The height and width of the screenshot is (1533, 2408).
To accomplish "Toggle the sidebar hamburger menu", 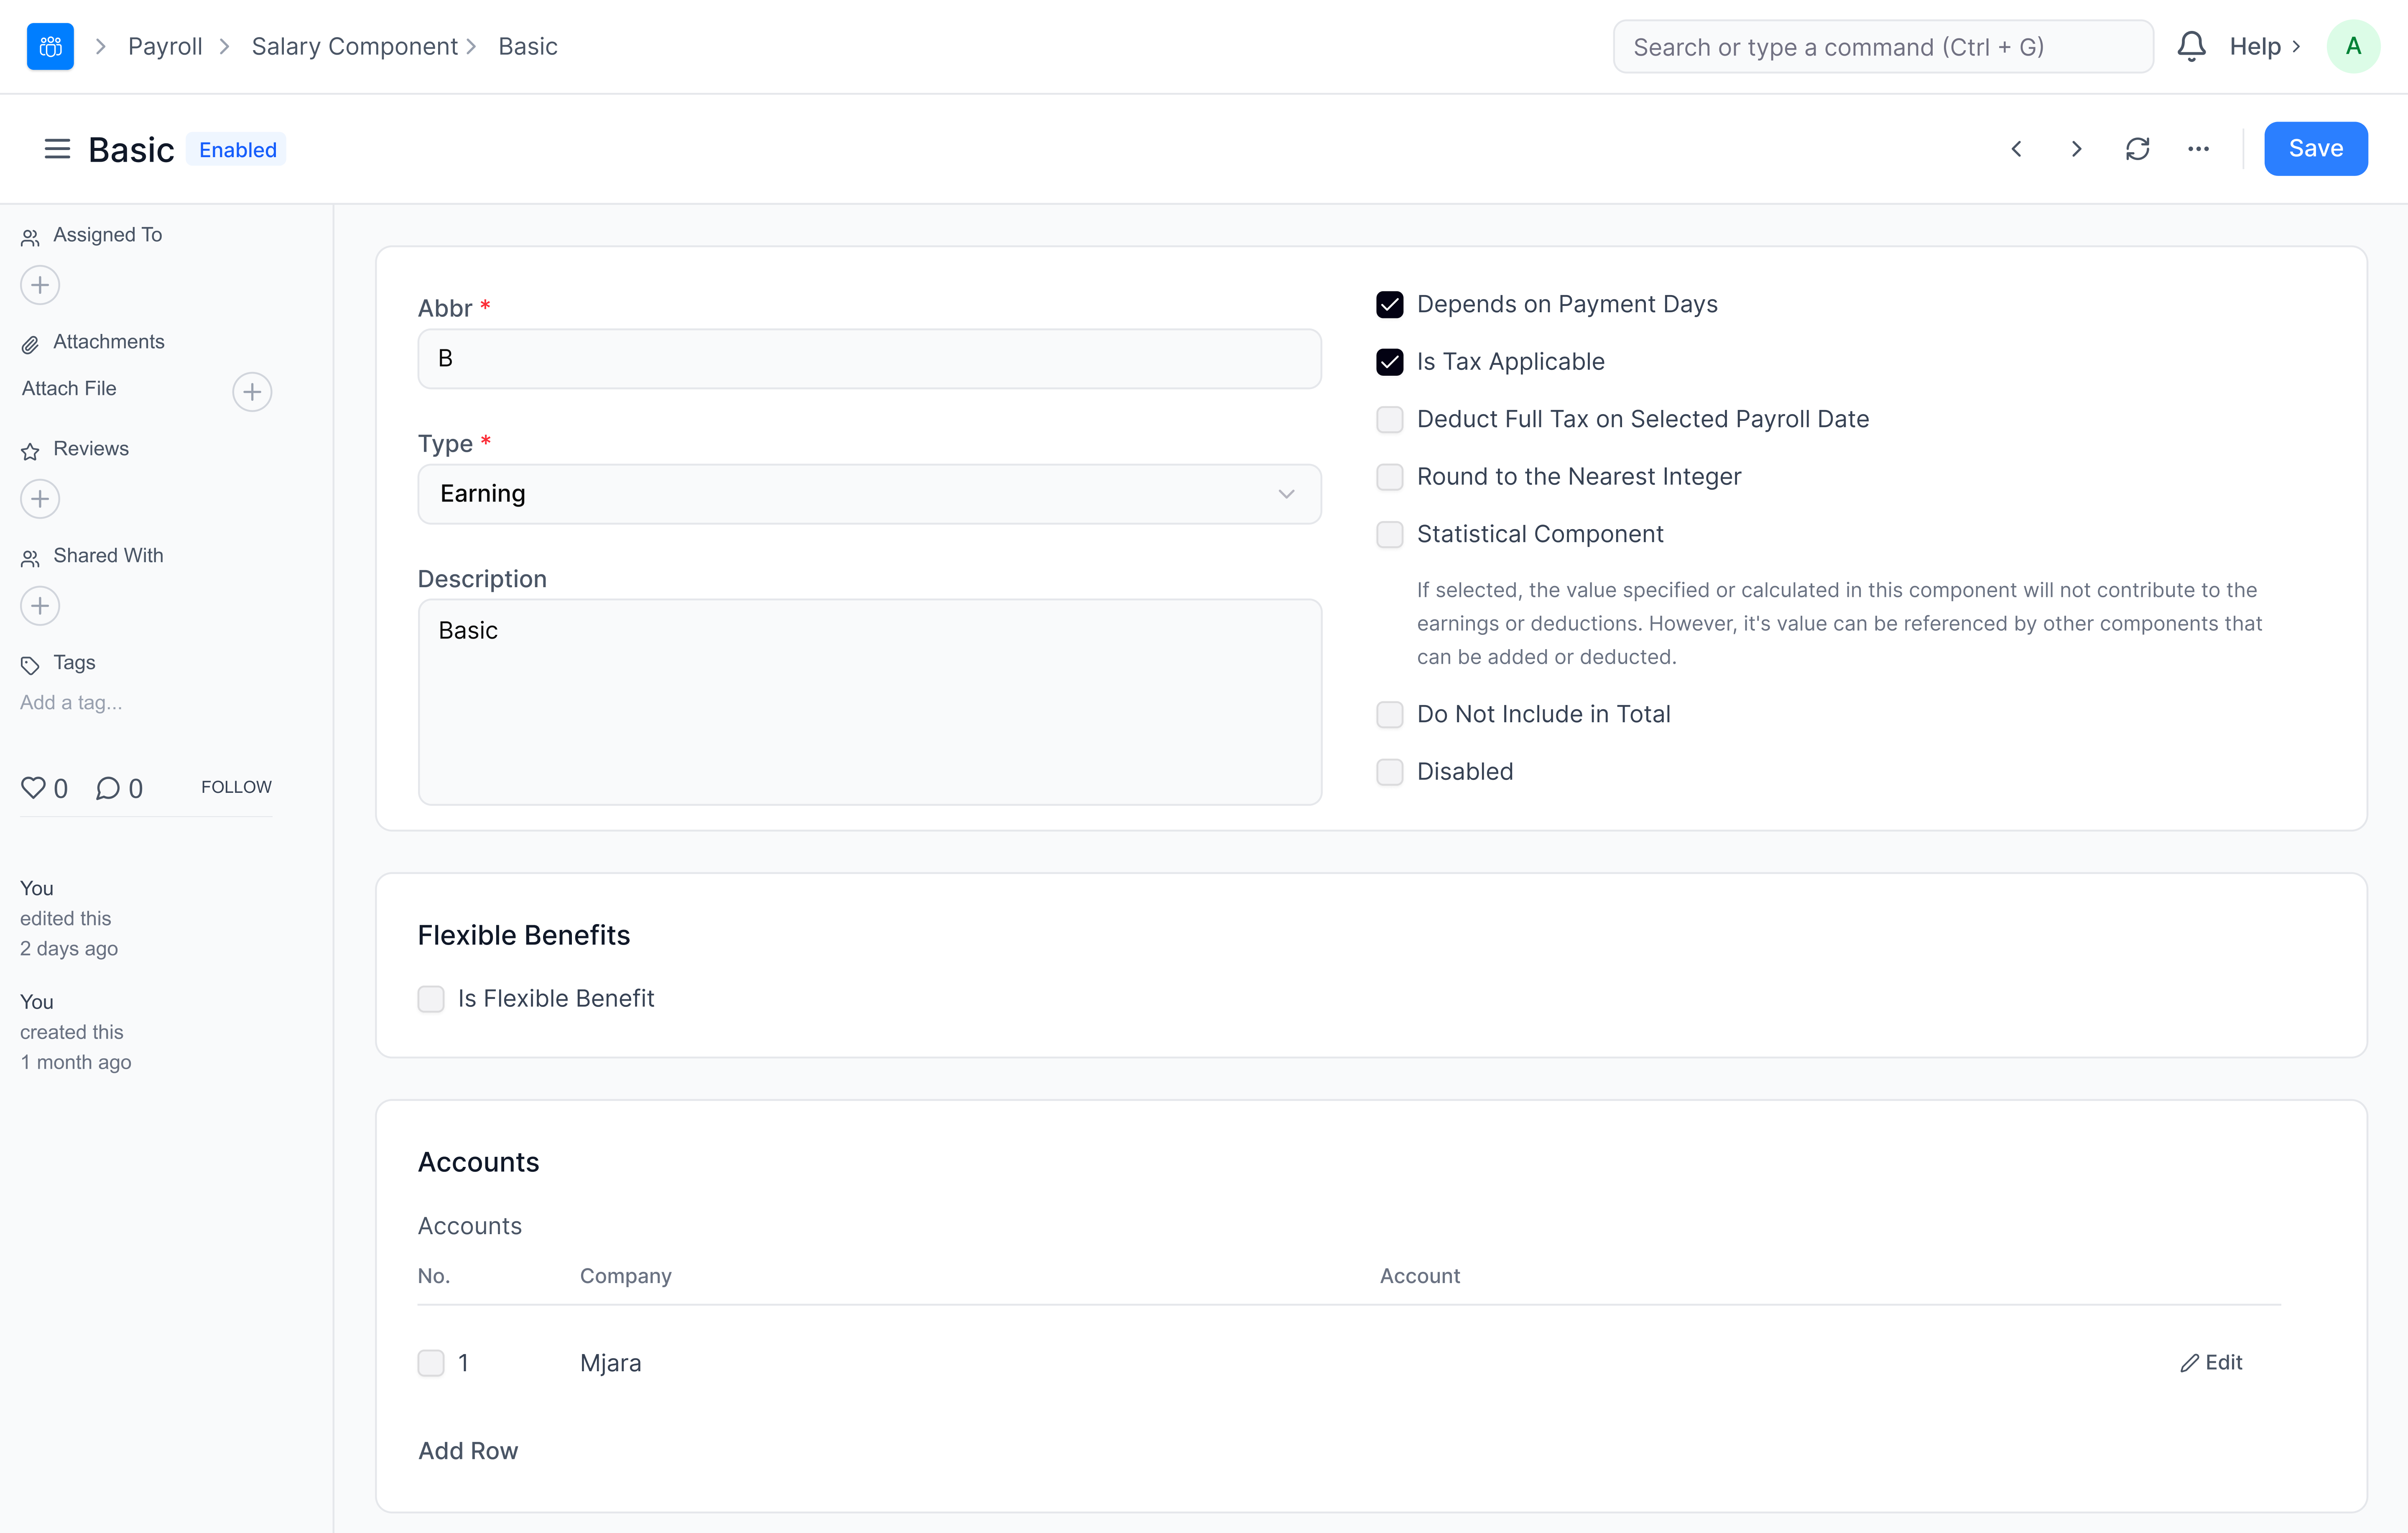I will [57, 149].
